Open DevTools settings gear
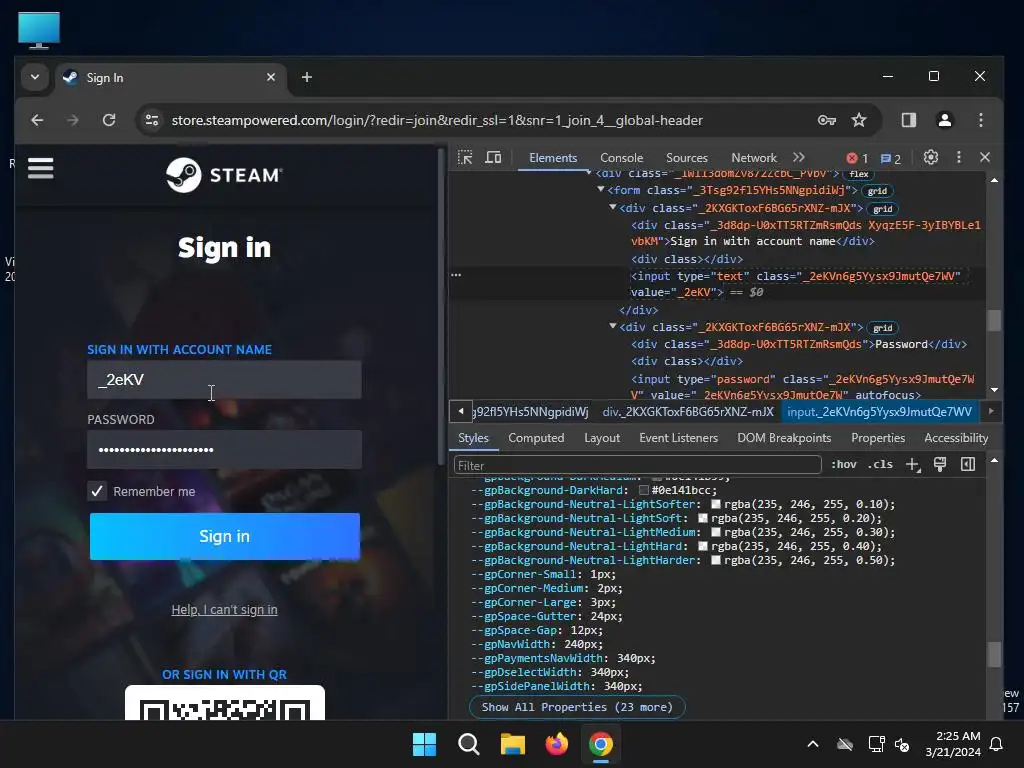The image size is (1024, 768). coord(931,157)
